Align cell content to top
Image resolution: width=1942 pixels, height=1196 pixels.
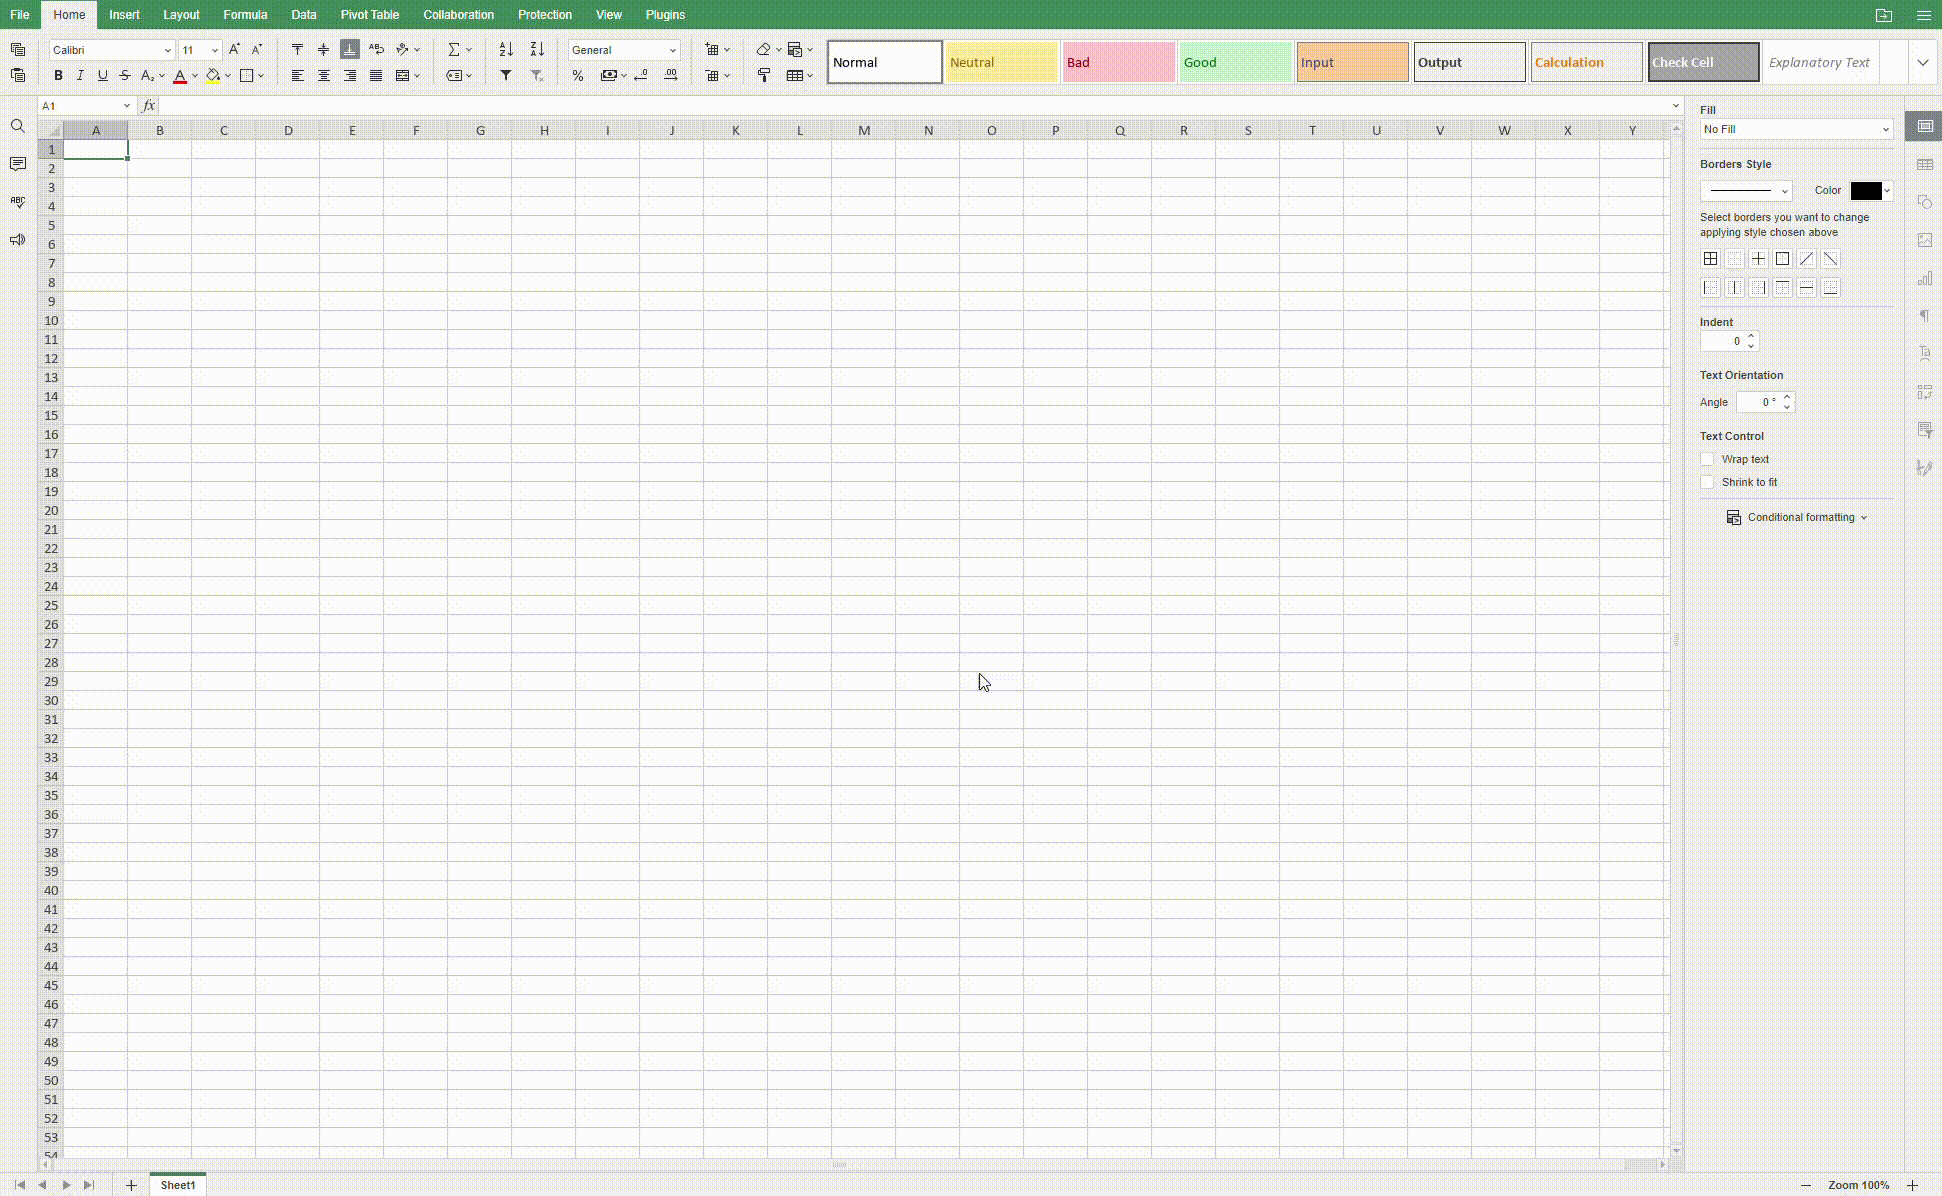pos(297,49)
